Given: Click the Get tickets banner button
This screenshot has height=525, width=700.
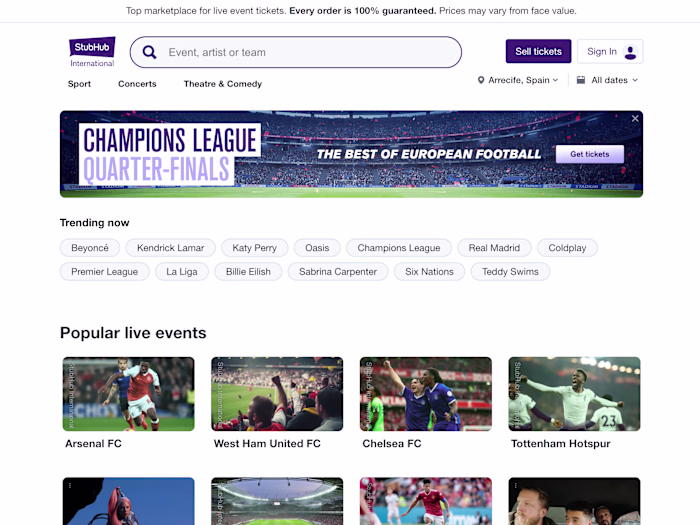Looking at the screenshot, I should click(x=590, y=154).
